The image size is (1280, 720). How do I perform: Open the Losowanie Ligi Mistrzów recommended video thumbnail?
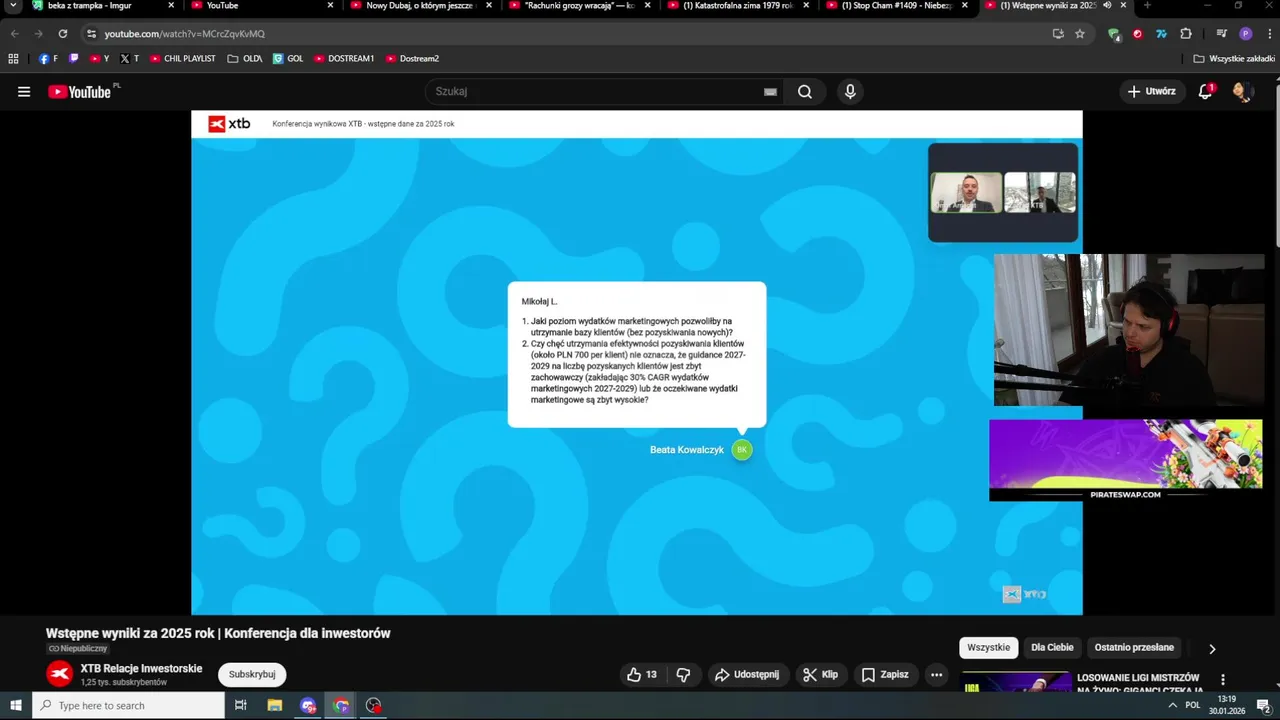click(1016, 682)
